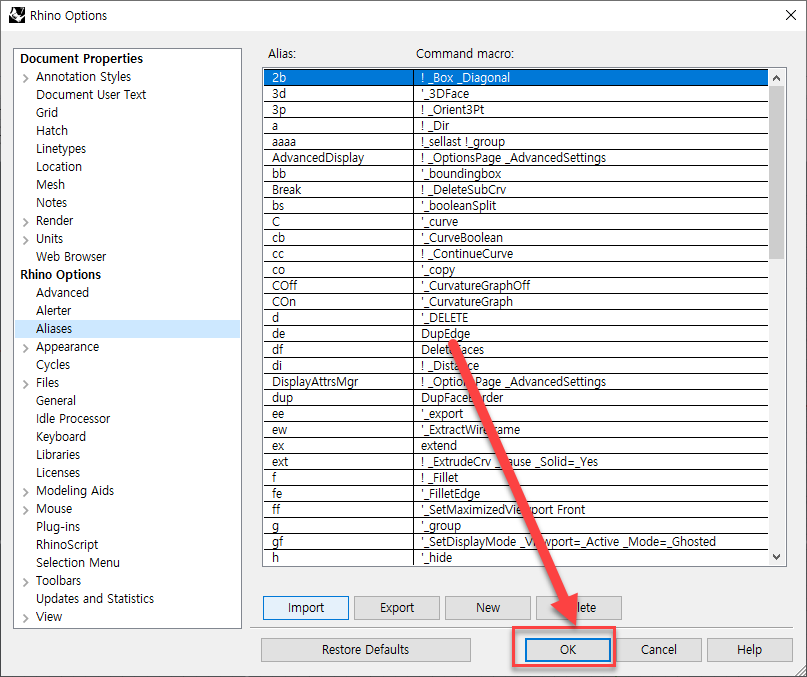This screenshot has width=807, height=677.
Task: Open the General options page
Action: (x=56, y=401)
